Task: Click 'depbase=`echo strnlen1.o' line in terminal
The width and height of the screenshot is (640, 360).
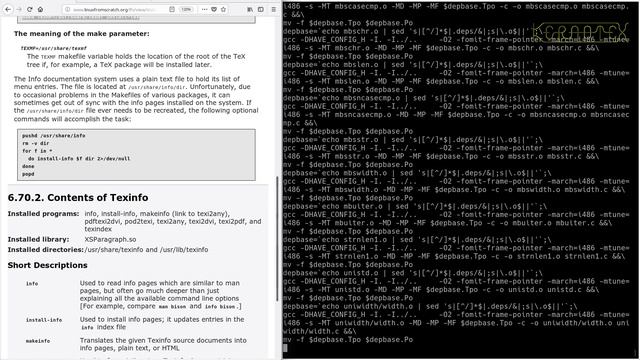Action: (417, 240)
